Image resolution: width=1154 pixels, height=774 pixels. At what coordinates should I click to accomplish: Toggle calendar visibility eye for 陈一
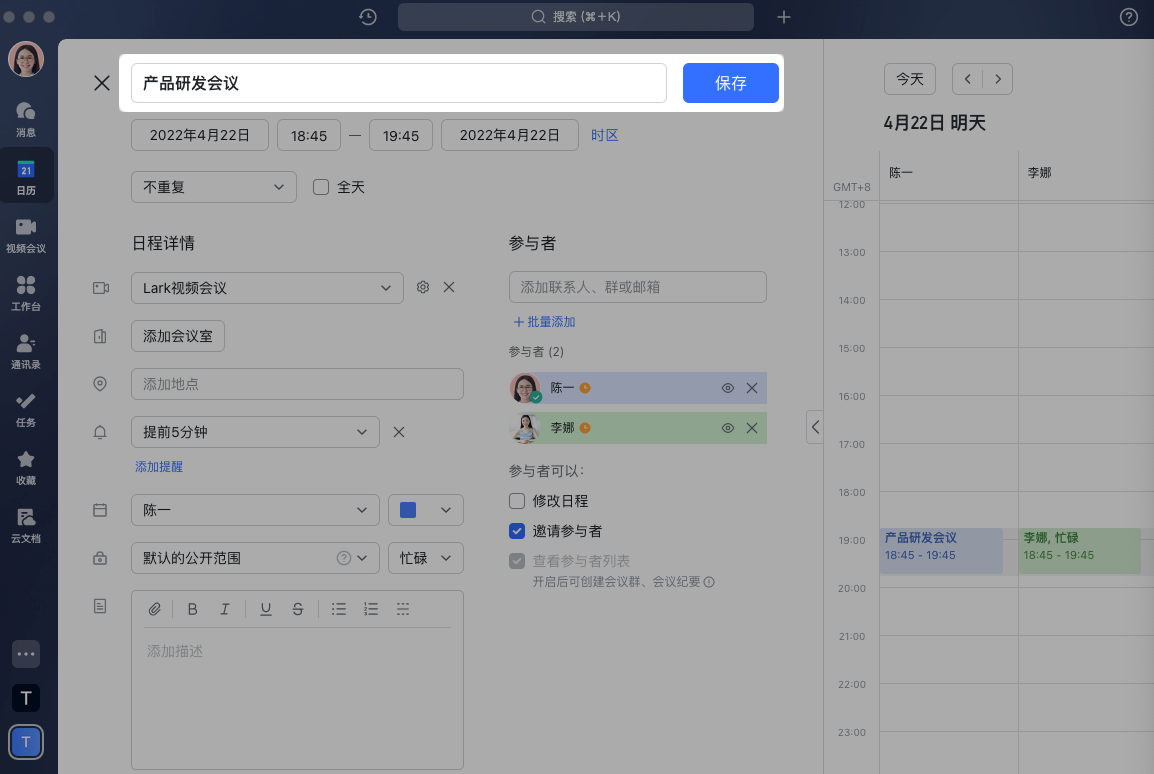(727, 388)
